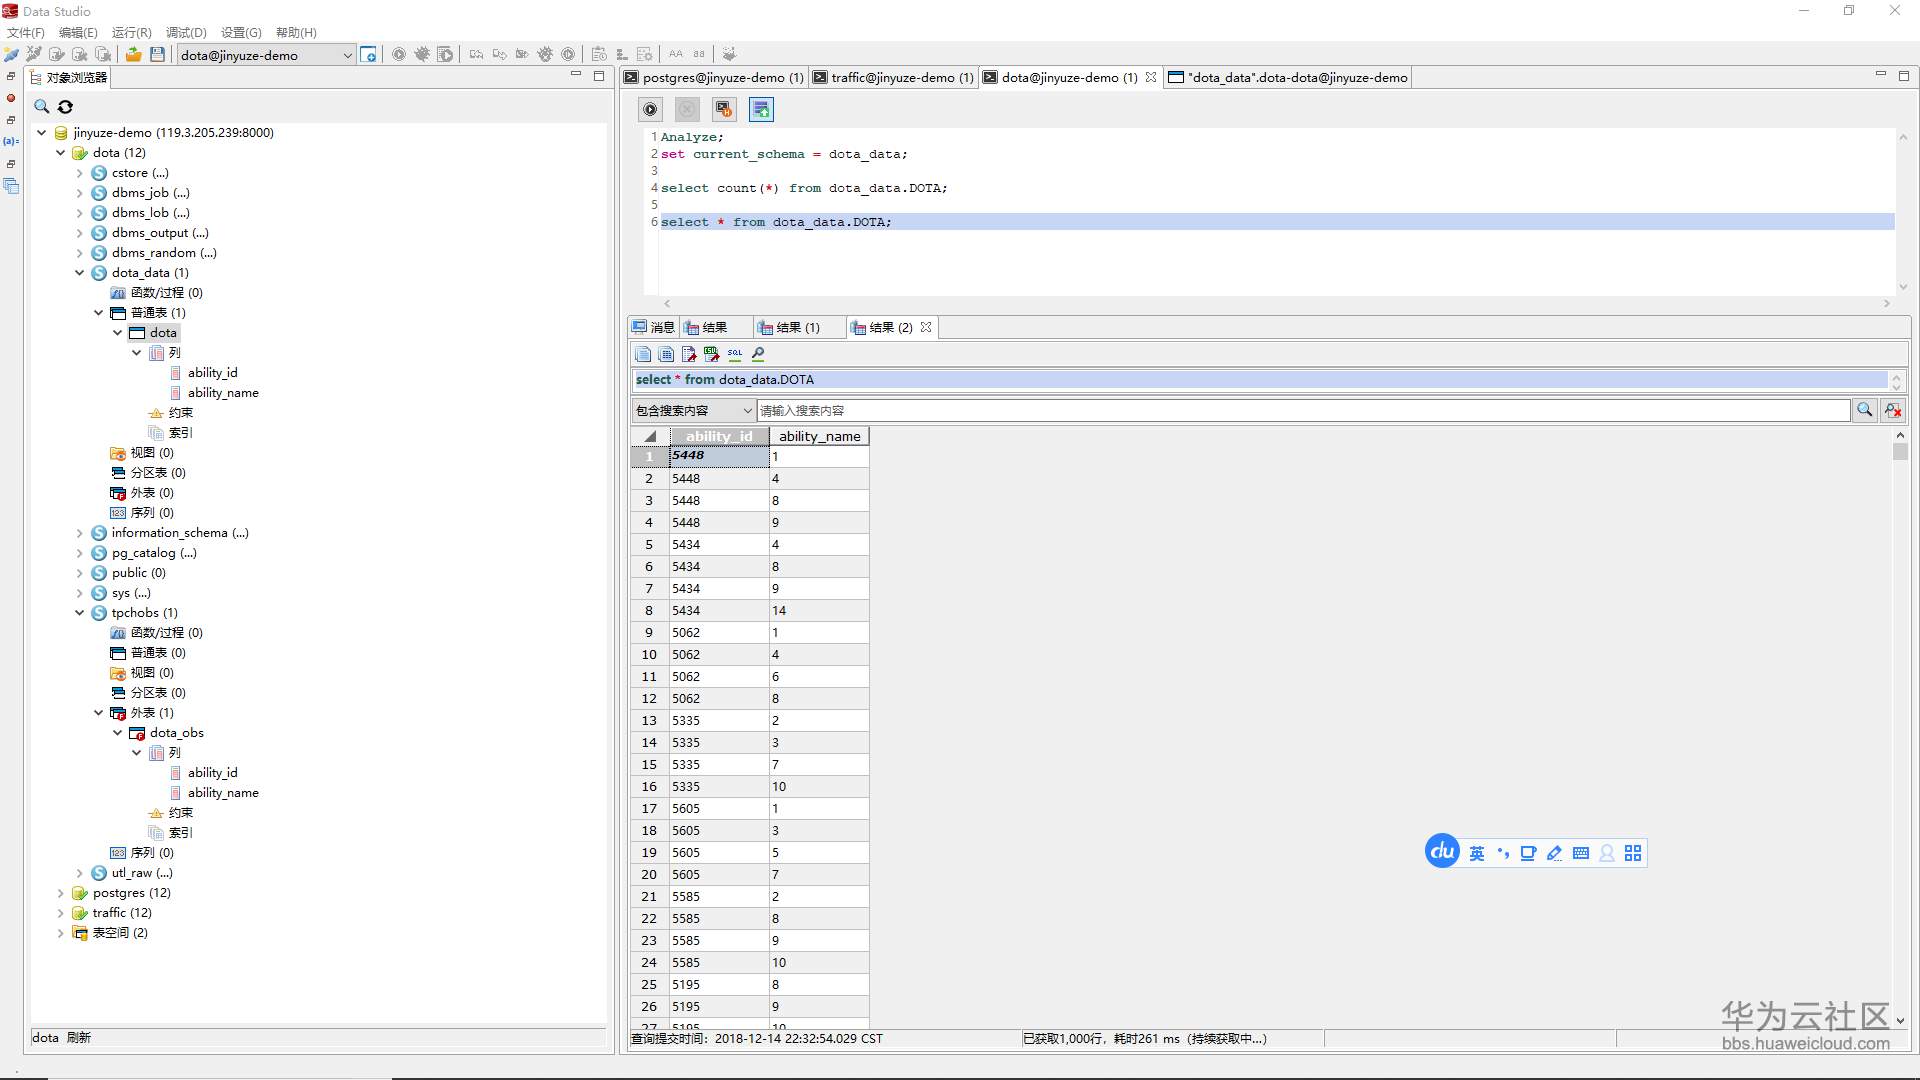This screenshot has width=1920, height=1080.
Task: Open the 运行(R) menu
Action: coord(131,32)
